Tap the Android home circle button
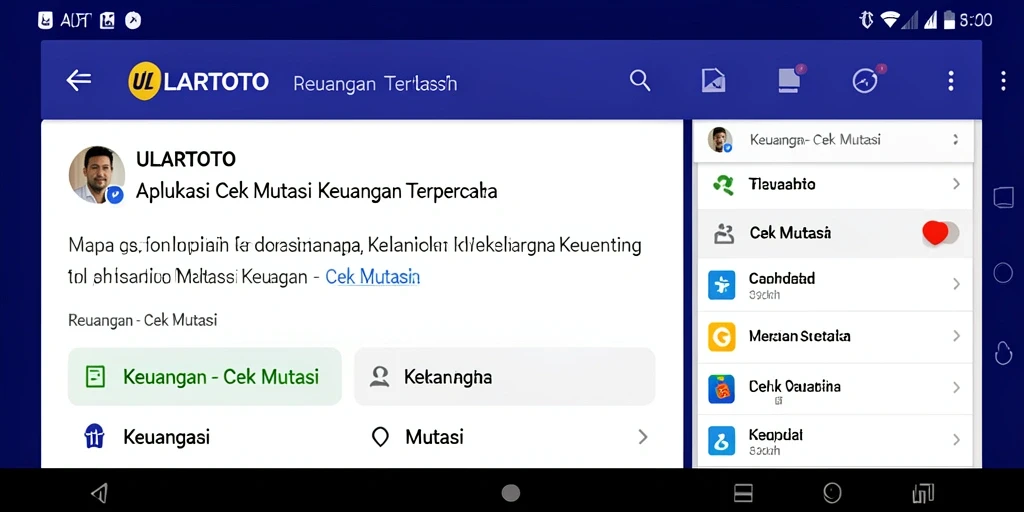This screenshot has width=1024, height=512. pyautogui.click(x=511, y=493)
